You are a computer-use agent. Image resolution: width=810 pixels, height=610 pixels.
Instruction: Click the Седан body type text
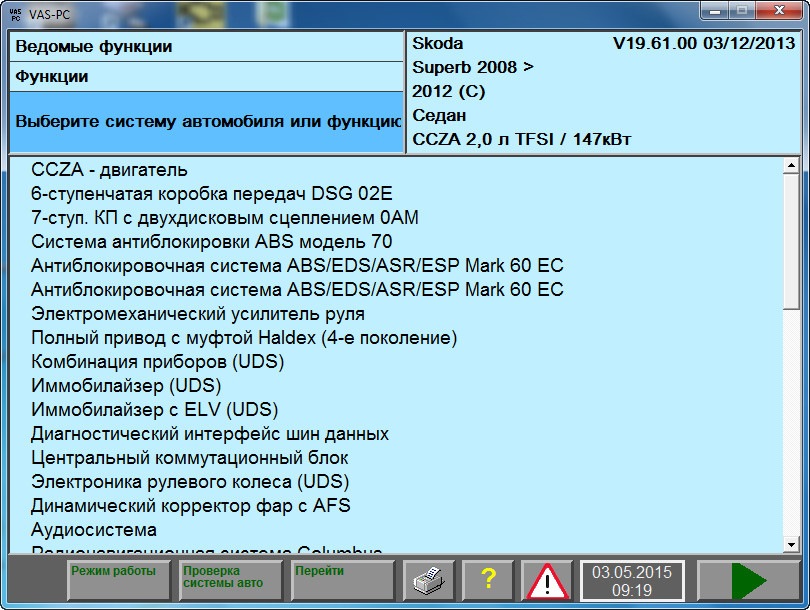point(439,115)
